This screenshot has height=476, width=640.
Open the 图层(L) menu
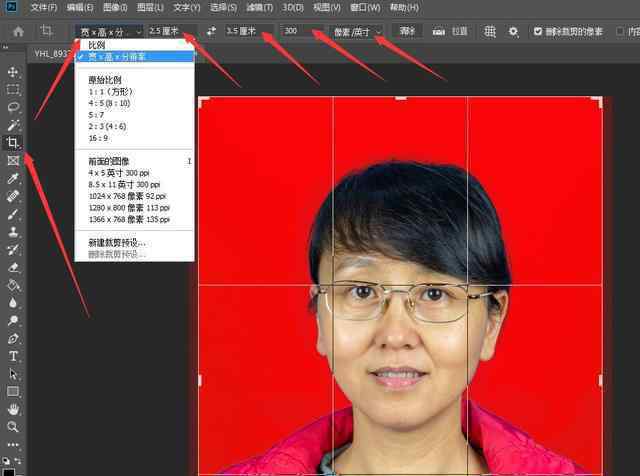[x=150, y=7]
